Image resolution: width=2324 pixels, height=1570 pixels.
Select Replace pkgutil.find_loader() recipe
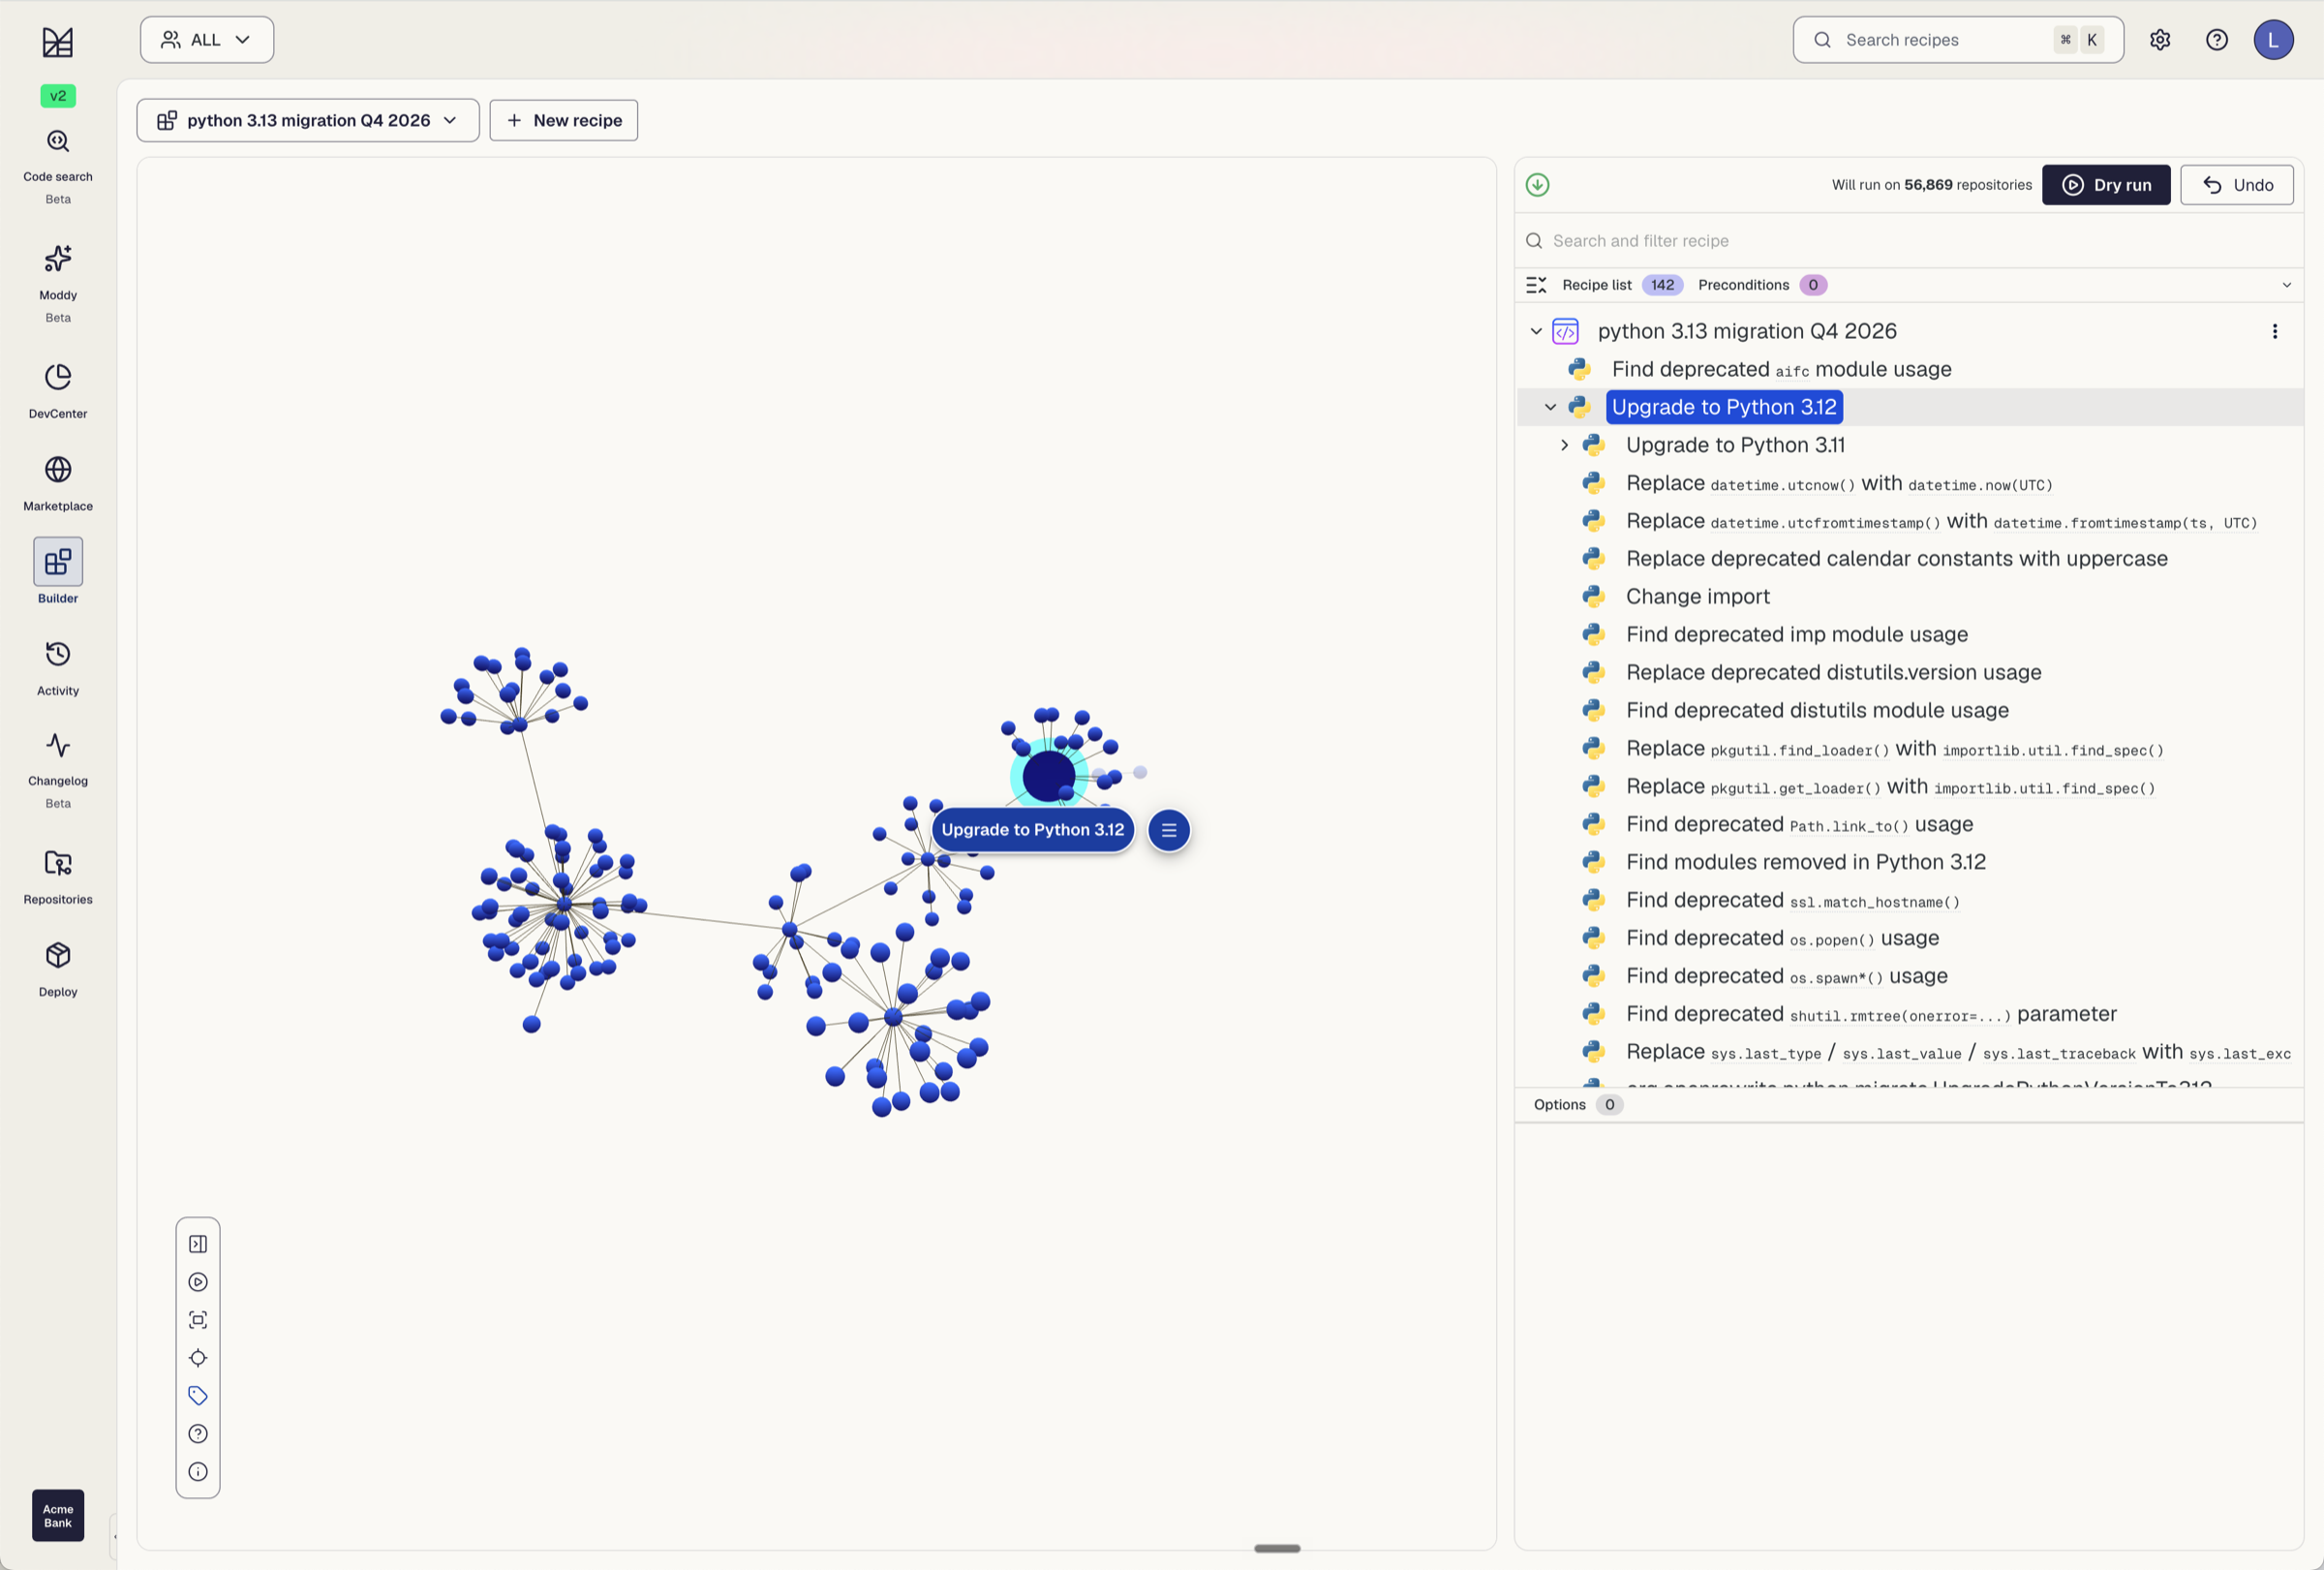pyautogui.click(x=1894, y=749)
